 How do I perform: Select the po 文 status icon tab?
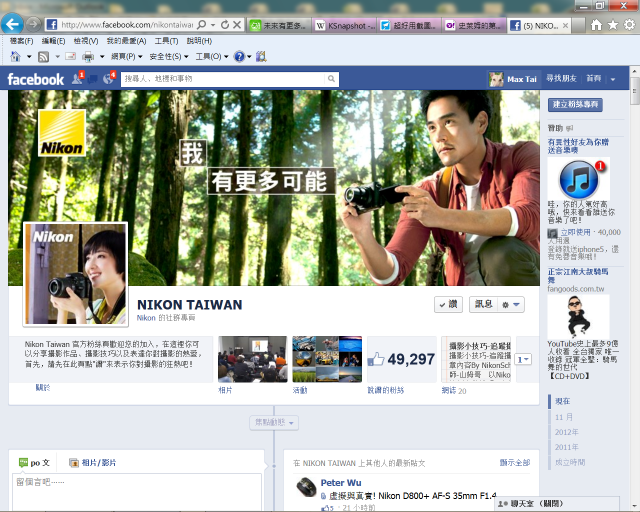pyautogui.click(x=34, y=463)
